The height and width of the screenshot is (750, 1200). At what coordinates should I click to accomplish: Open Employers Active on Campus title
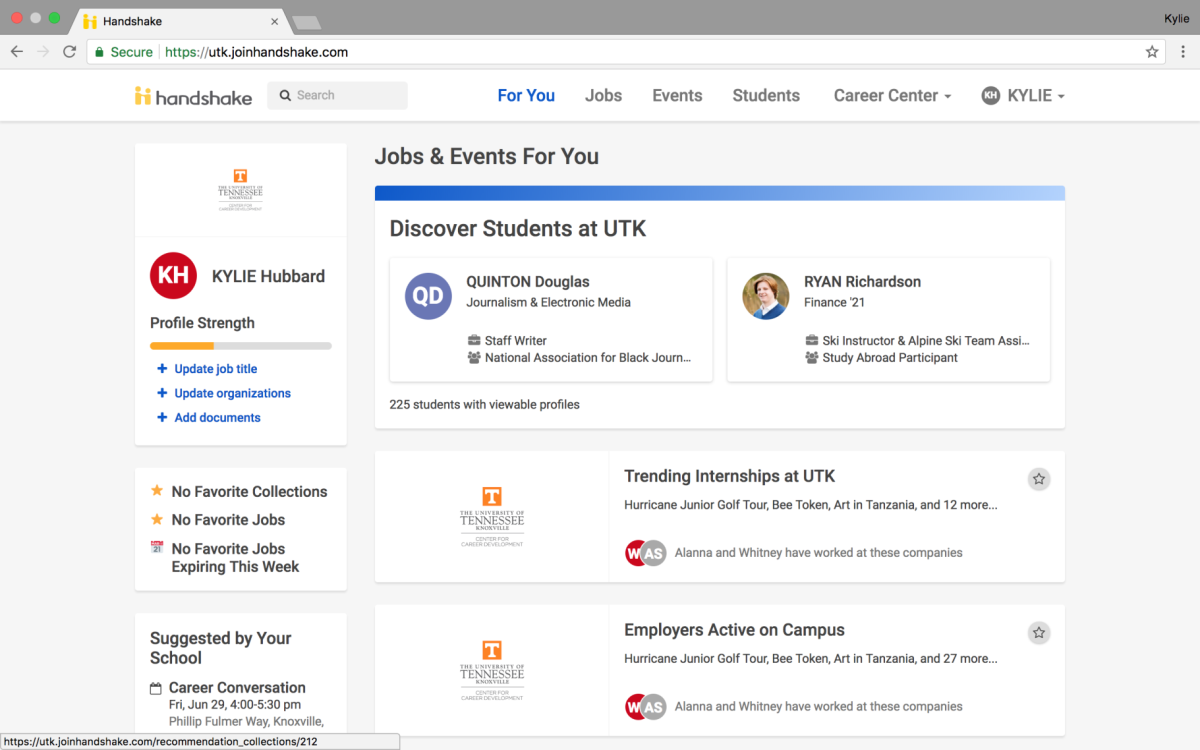734,630
